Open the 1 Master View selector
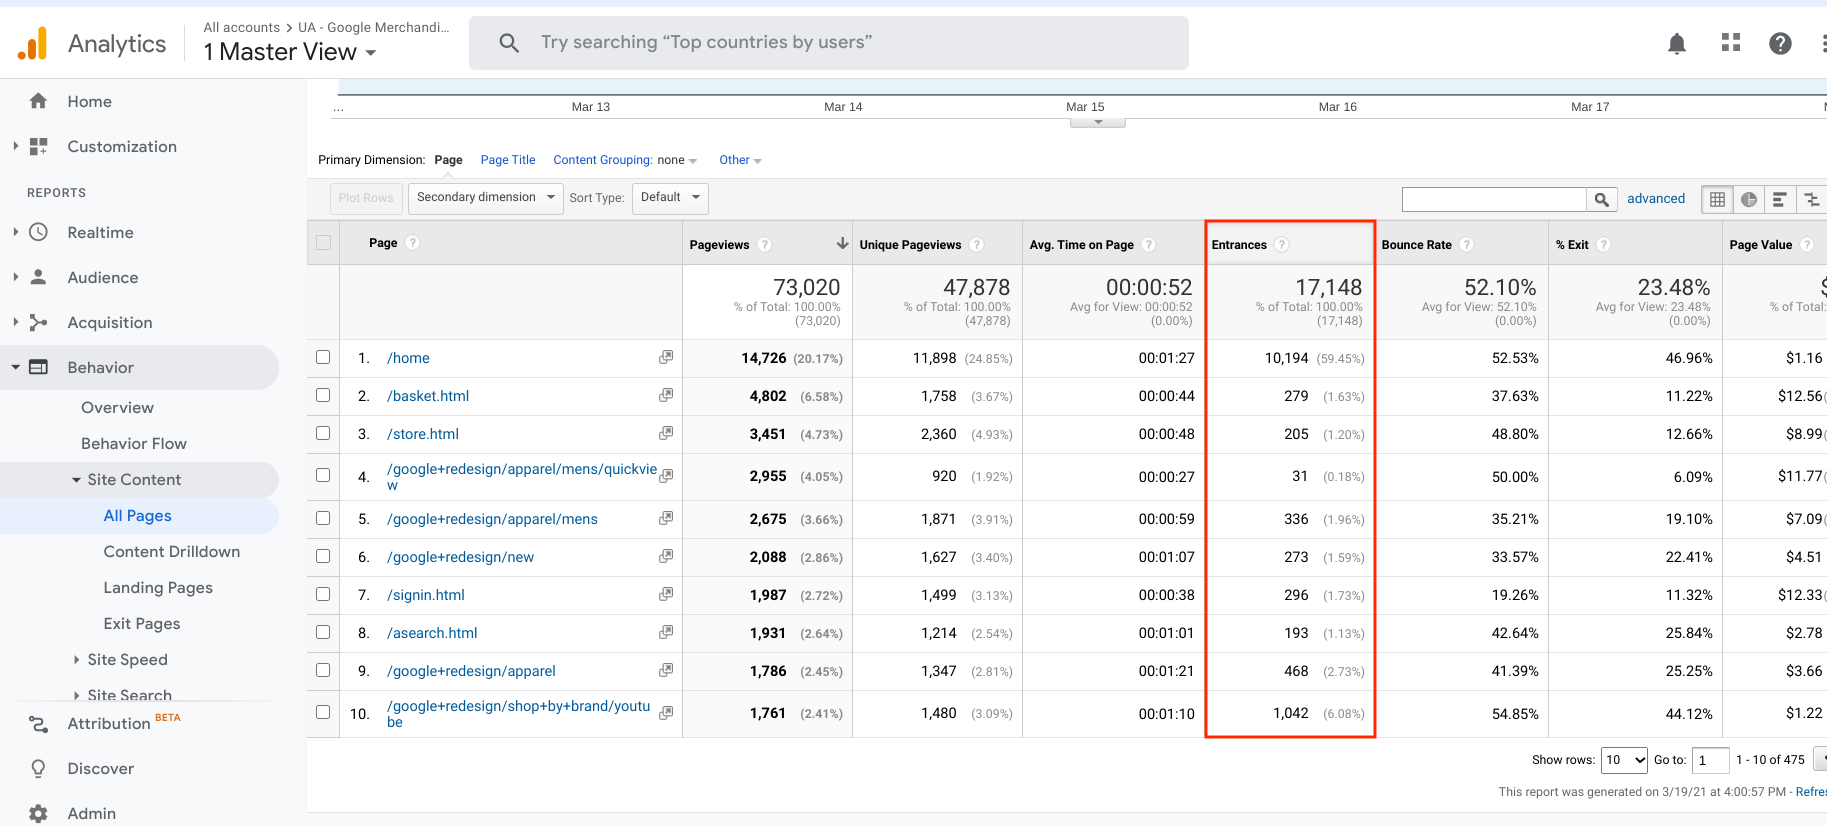Screen dimensions: 1827x825 (x=290, y=52)
